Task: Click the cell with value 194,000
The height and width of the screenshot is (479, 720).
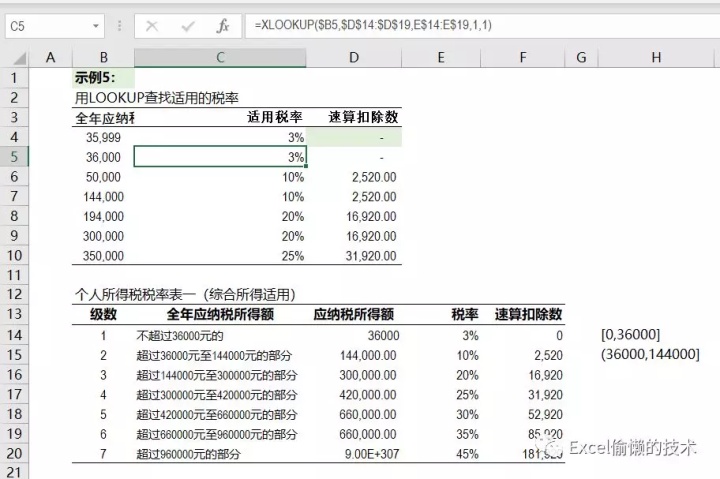Action: point(103,216)
